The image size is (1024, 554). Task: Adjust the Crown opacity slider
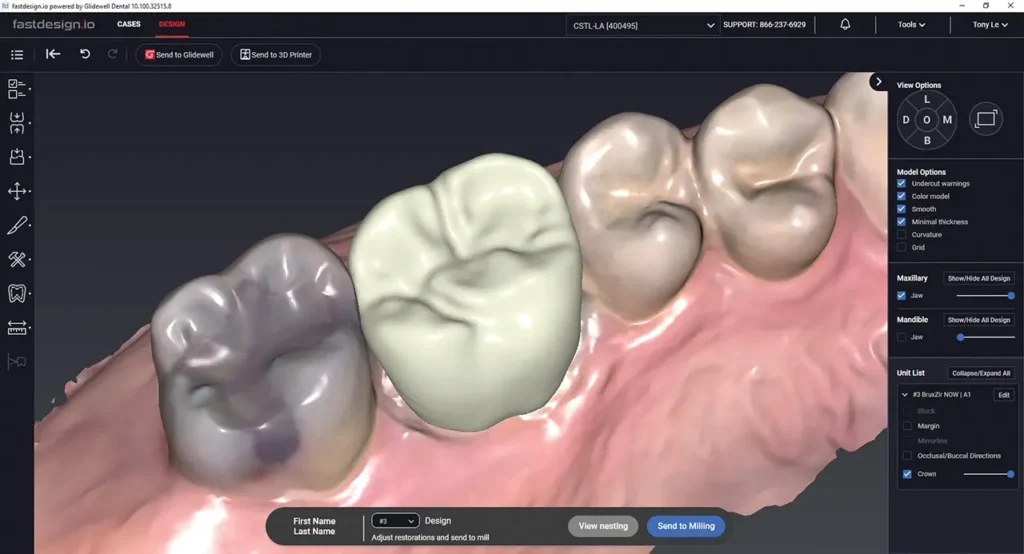click(988, 474)
